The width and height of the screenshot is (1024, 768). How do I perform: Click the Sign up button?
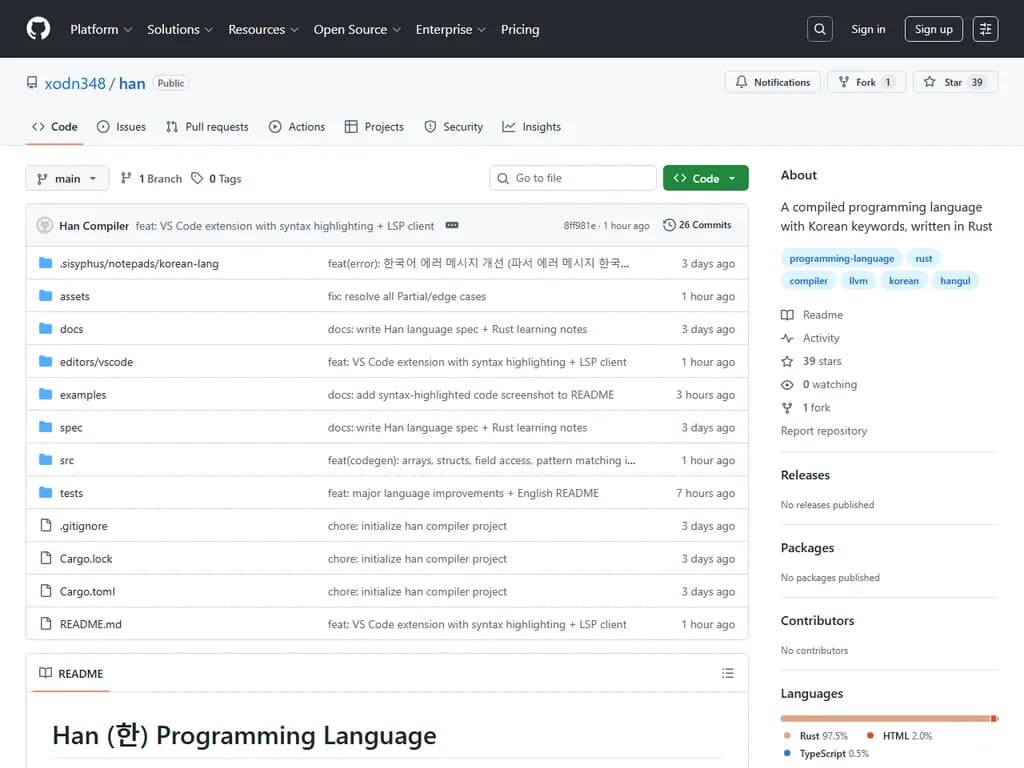click(x=933, y=29)
